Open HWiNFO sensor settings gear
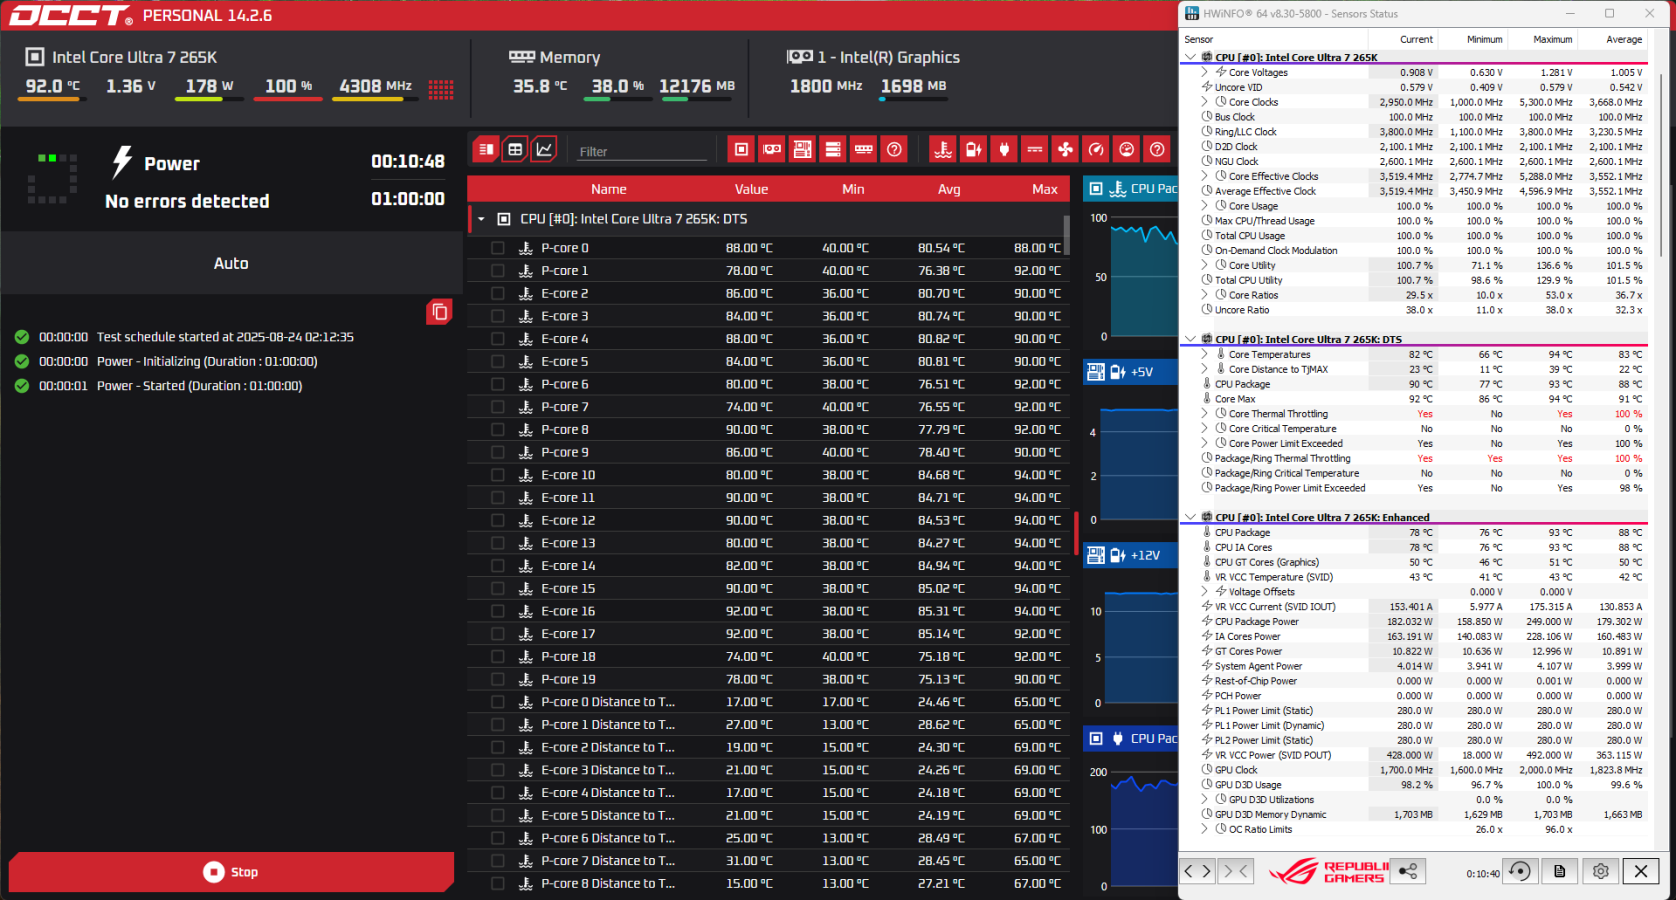Image resolution: width=1676 pixels, height=900 pixels. pyautogui.click(x=1600, y=871)
